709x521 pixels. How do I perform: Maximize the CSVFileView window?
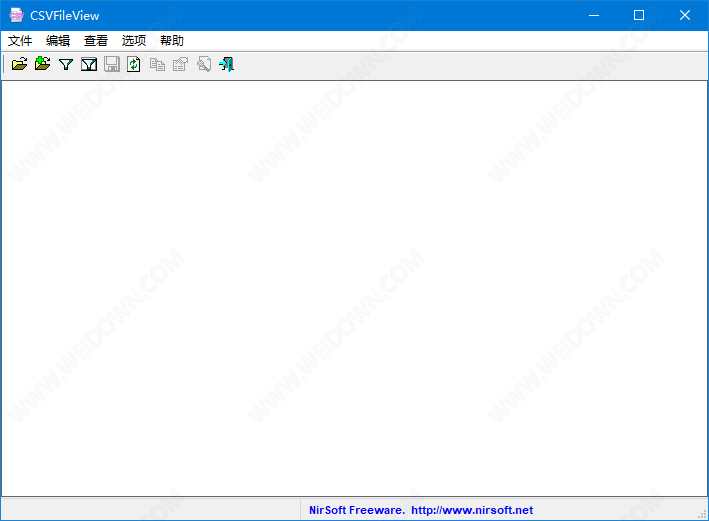click(639, 15)
